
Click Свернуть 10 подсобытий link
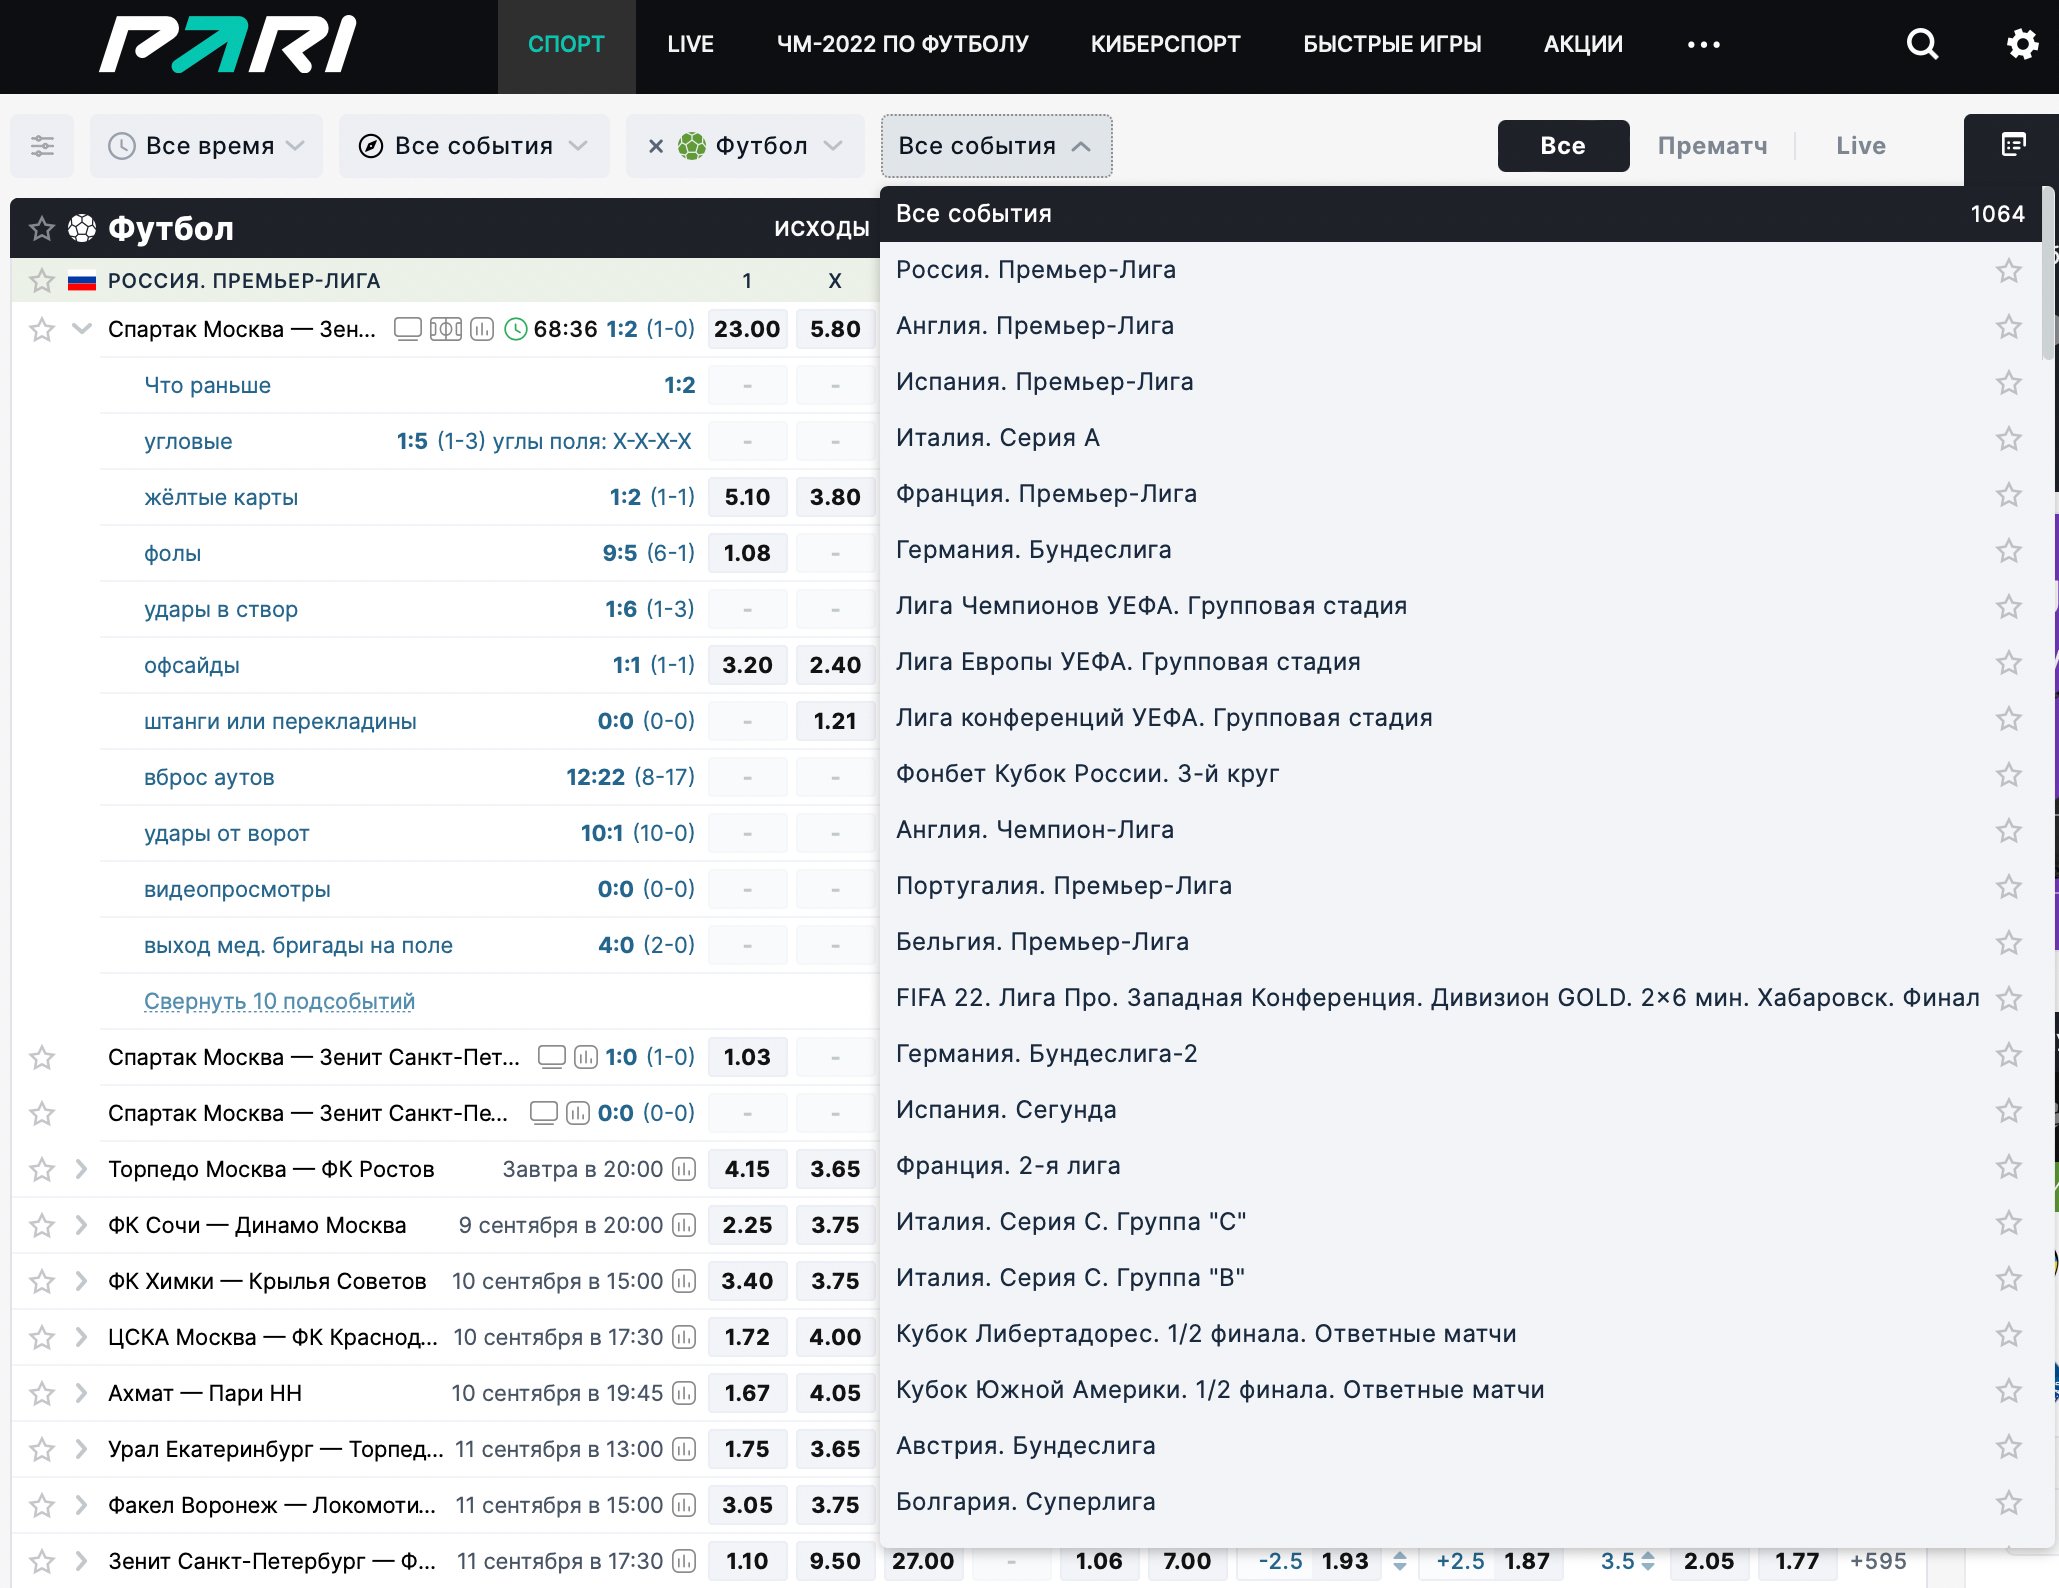[279, 1001]
